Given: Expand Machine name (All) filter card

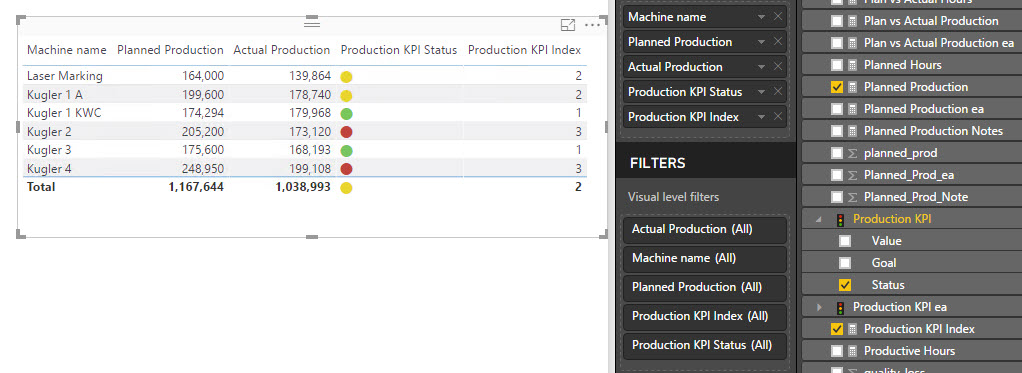Looking at the screenshot, I should tap(705, 258).
